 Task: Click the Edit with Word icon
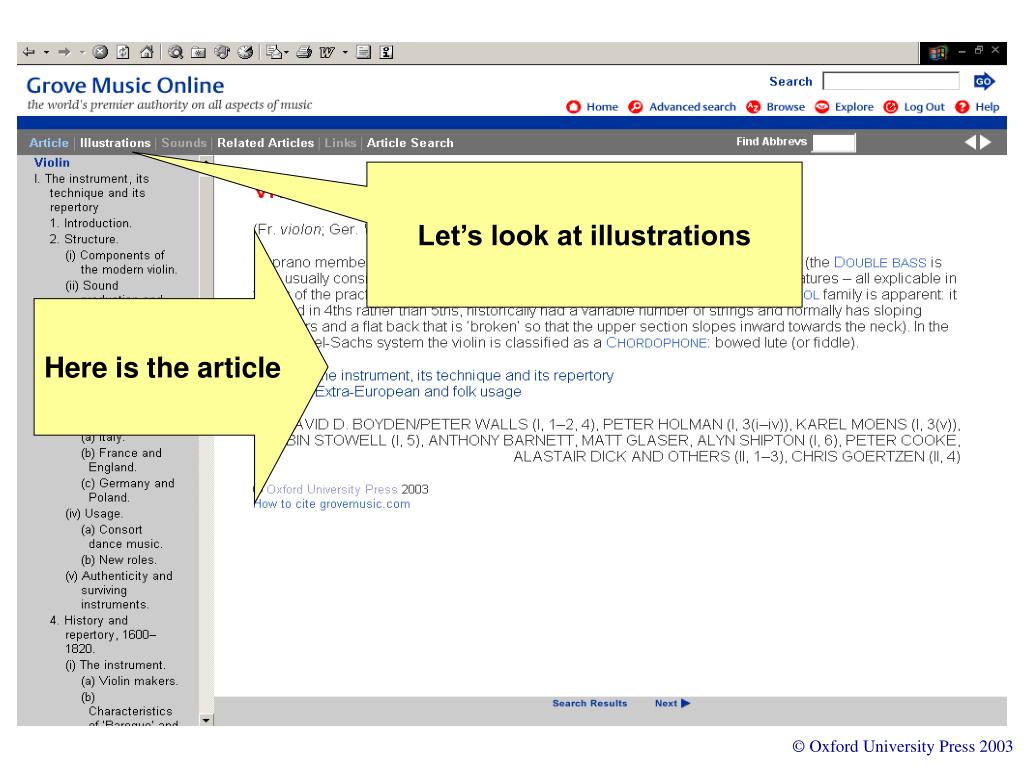327,52
